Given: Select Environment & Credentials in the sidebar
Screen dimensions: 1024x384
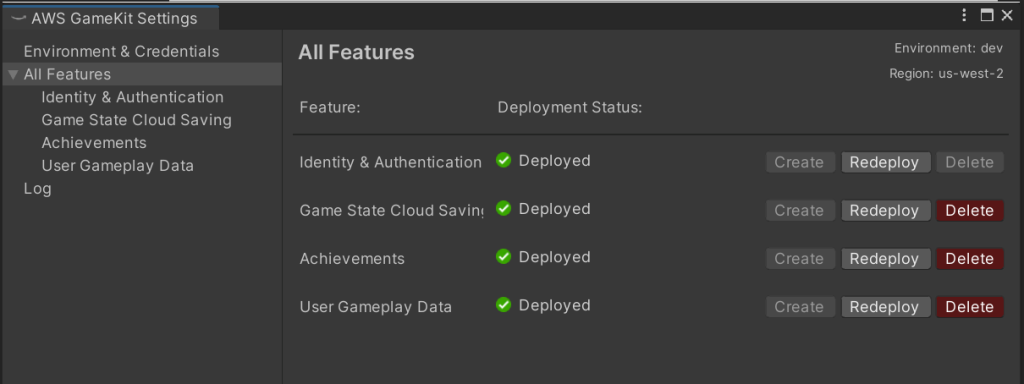Looking at the screenshot, I should (121, 52).
